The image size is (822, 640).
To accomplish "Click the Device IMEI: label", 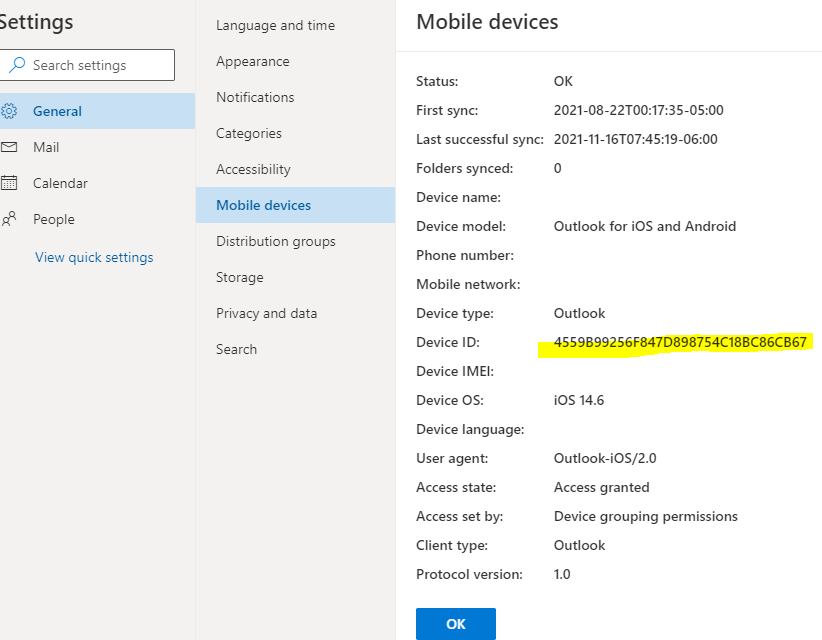I will point(455,372).
